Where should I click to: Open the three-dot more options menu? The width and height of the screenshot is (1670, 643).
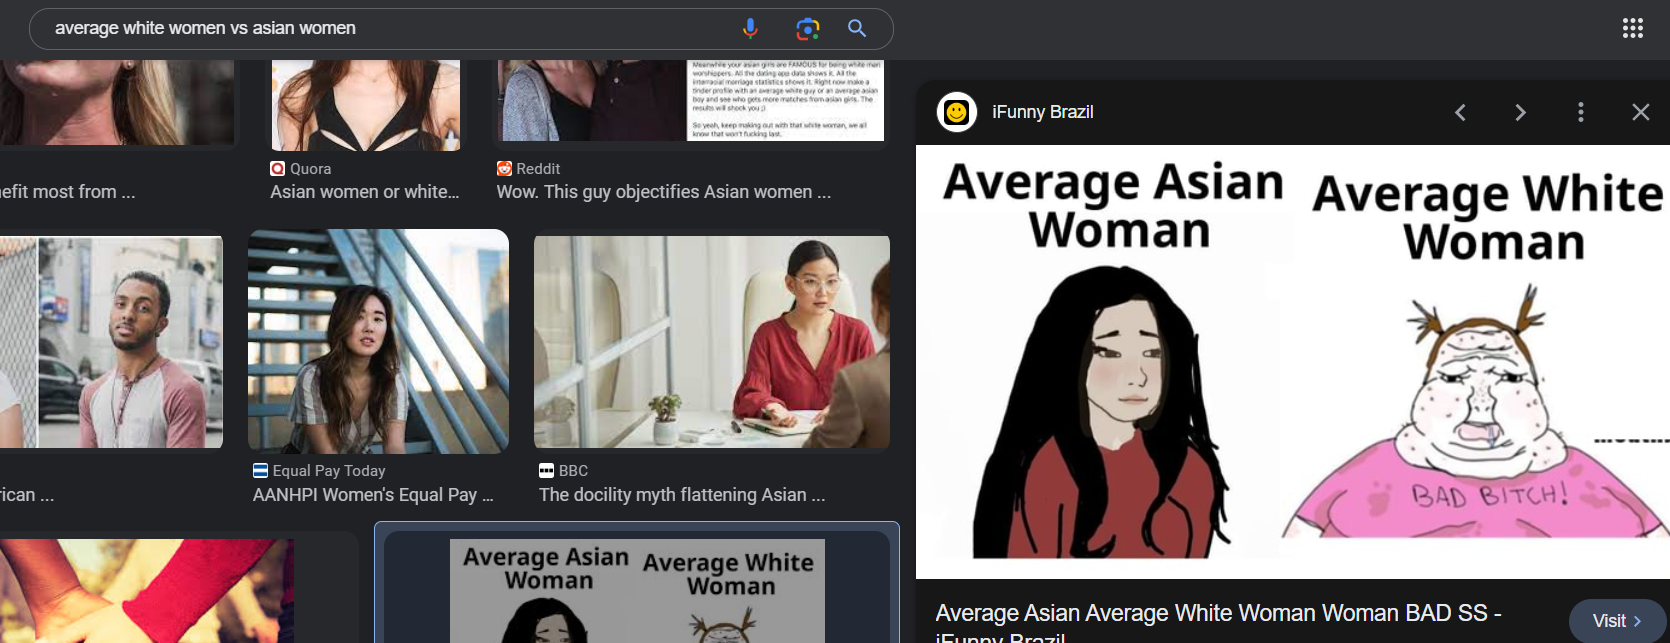pos(1581,112)
